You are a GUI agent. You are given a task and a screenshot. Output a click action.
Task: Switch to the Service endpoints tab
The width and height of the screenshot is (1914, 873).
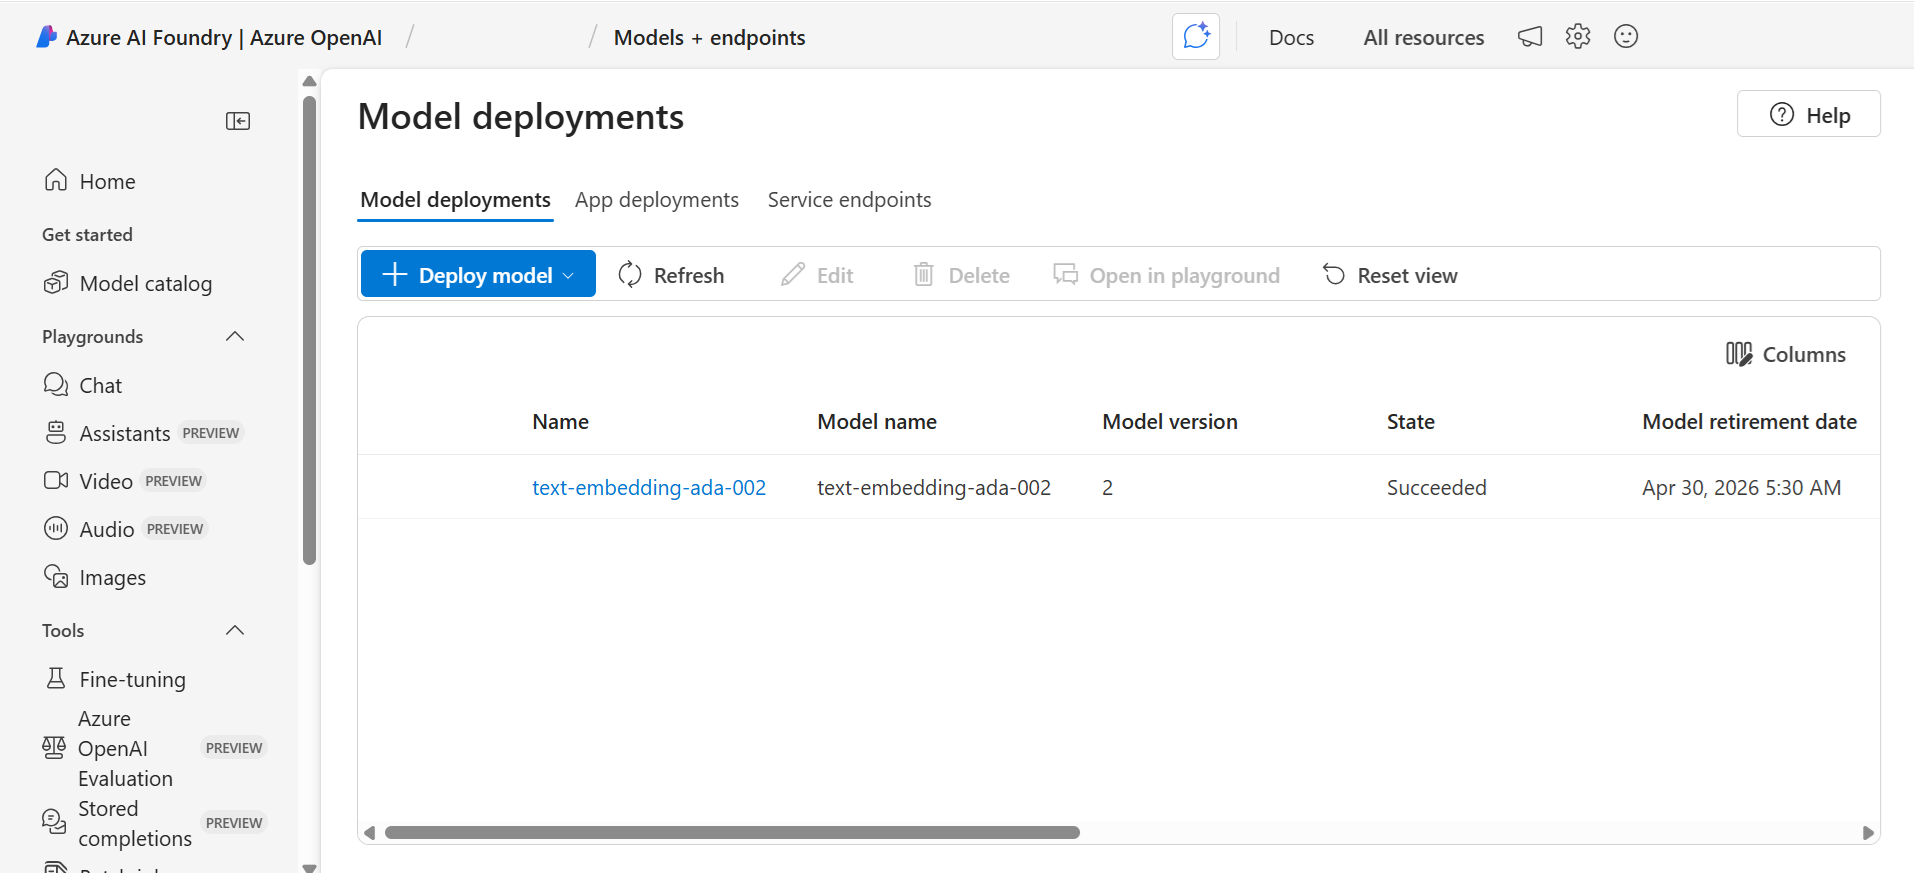(x=850, y=200)
